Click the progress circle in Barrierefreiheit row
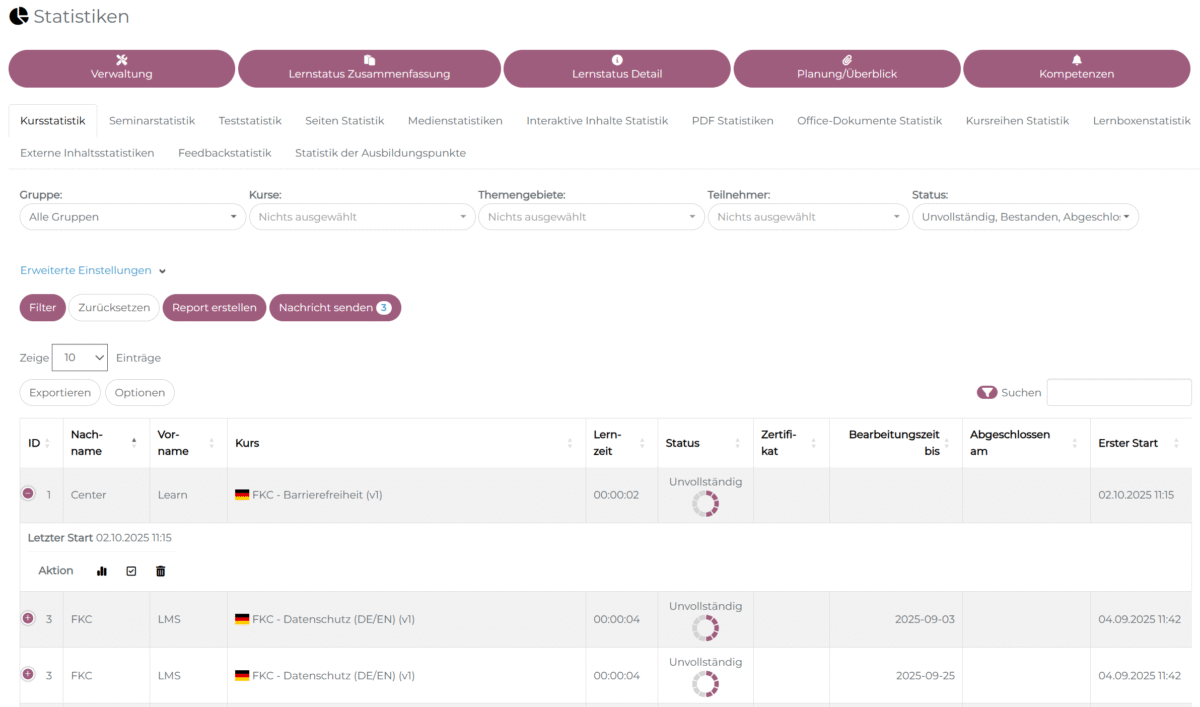 click(x=705, y=504)
